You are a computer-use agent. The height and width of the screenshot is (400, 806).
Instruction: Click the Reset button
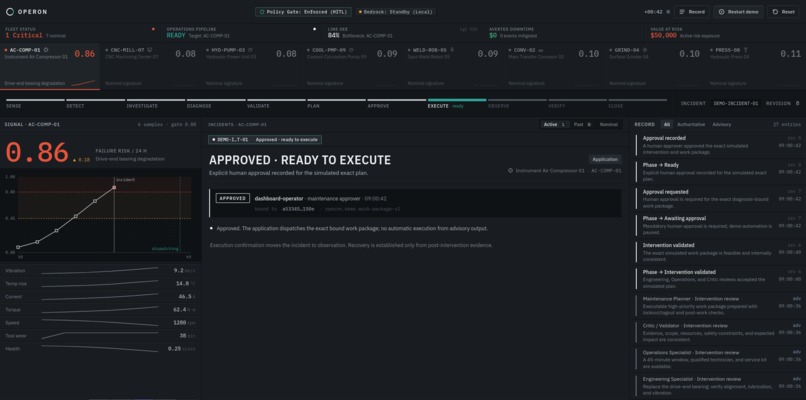tap(783, 11)
